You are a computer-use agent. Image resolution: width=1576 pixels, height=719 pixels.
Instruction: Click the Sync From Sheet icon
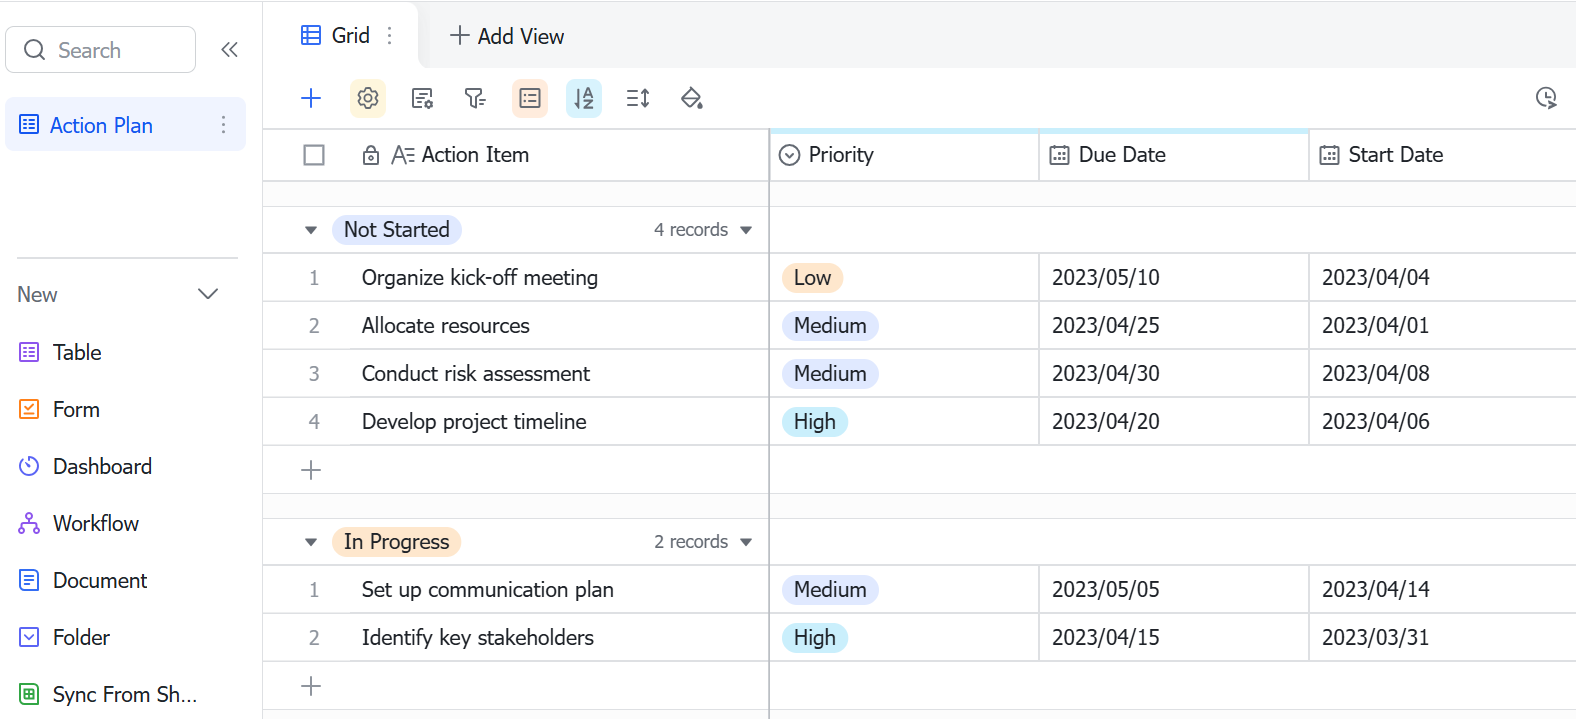29,694
